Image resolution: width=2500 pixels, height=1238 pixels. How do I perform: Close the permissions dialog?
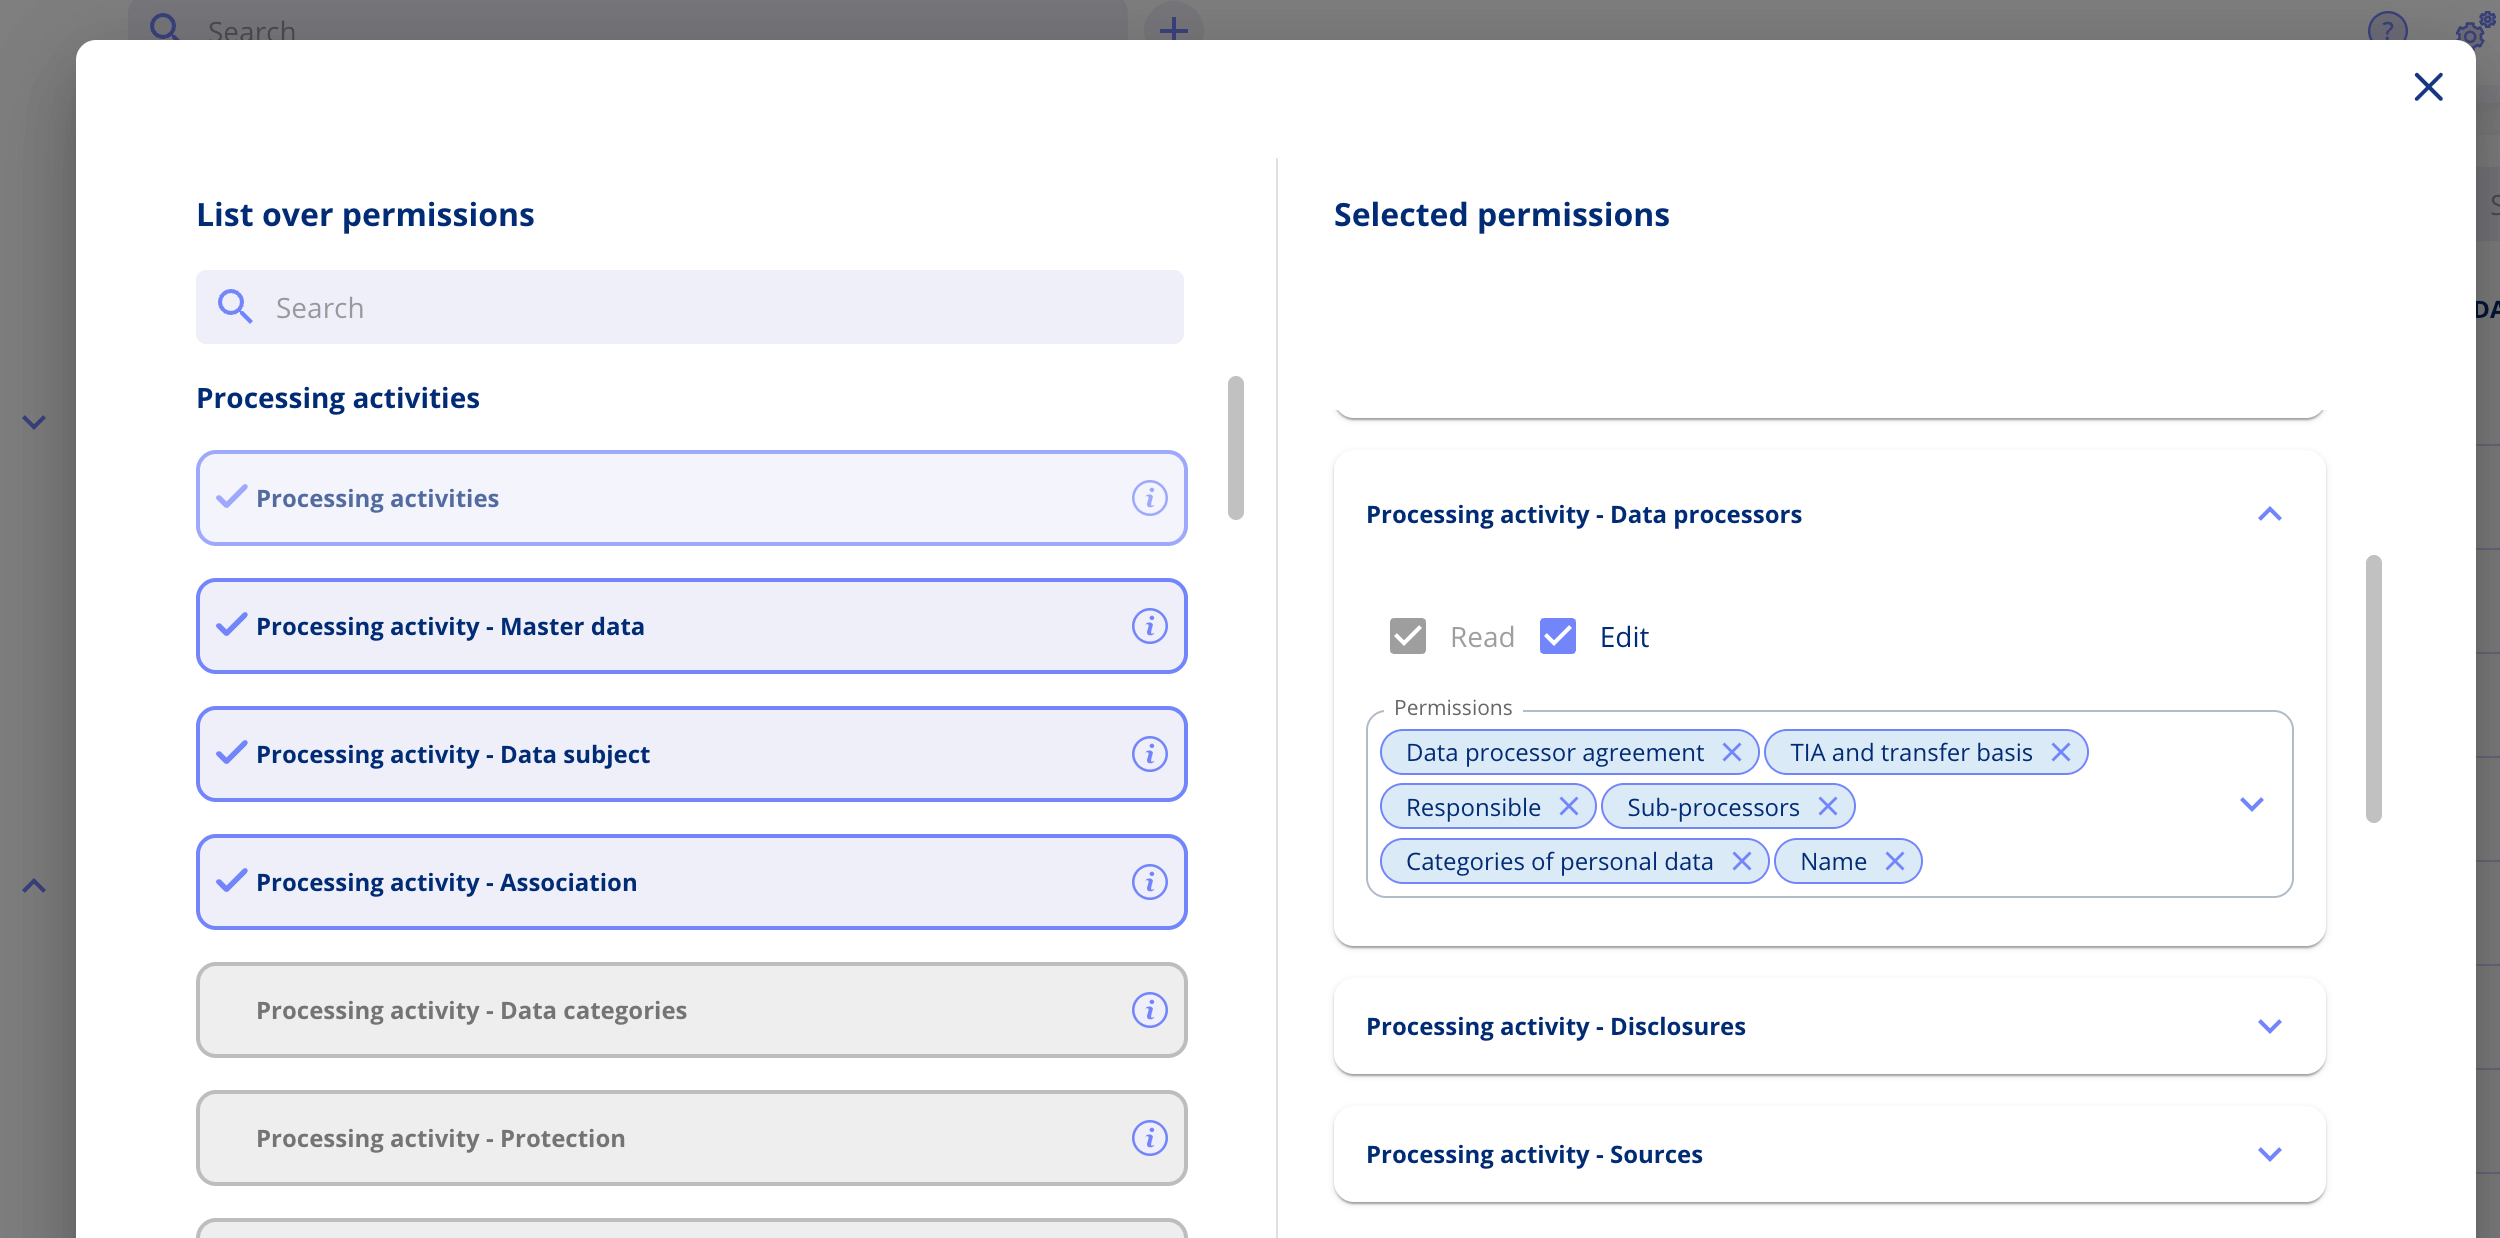[x=2428, y=87]
